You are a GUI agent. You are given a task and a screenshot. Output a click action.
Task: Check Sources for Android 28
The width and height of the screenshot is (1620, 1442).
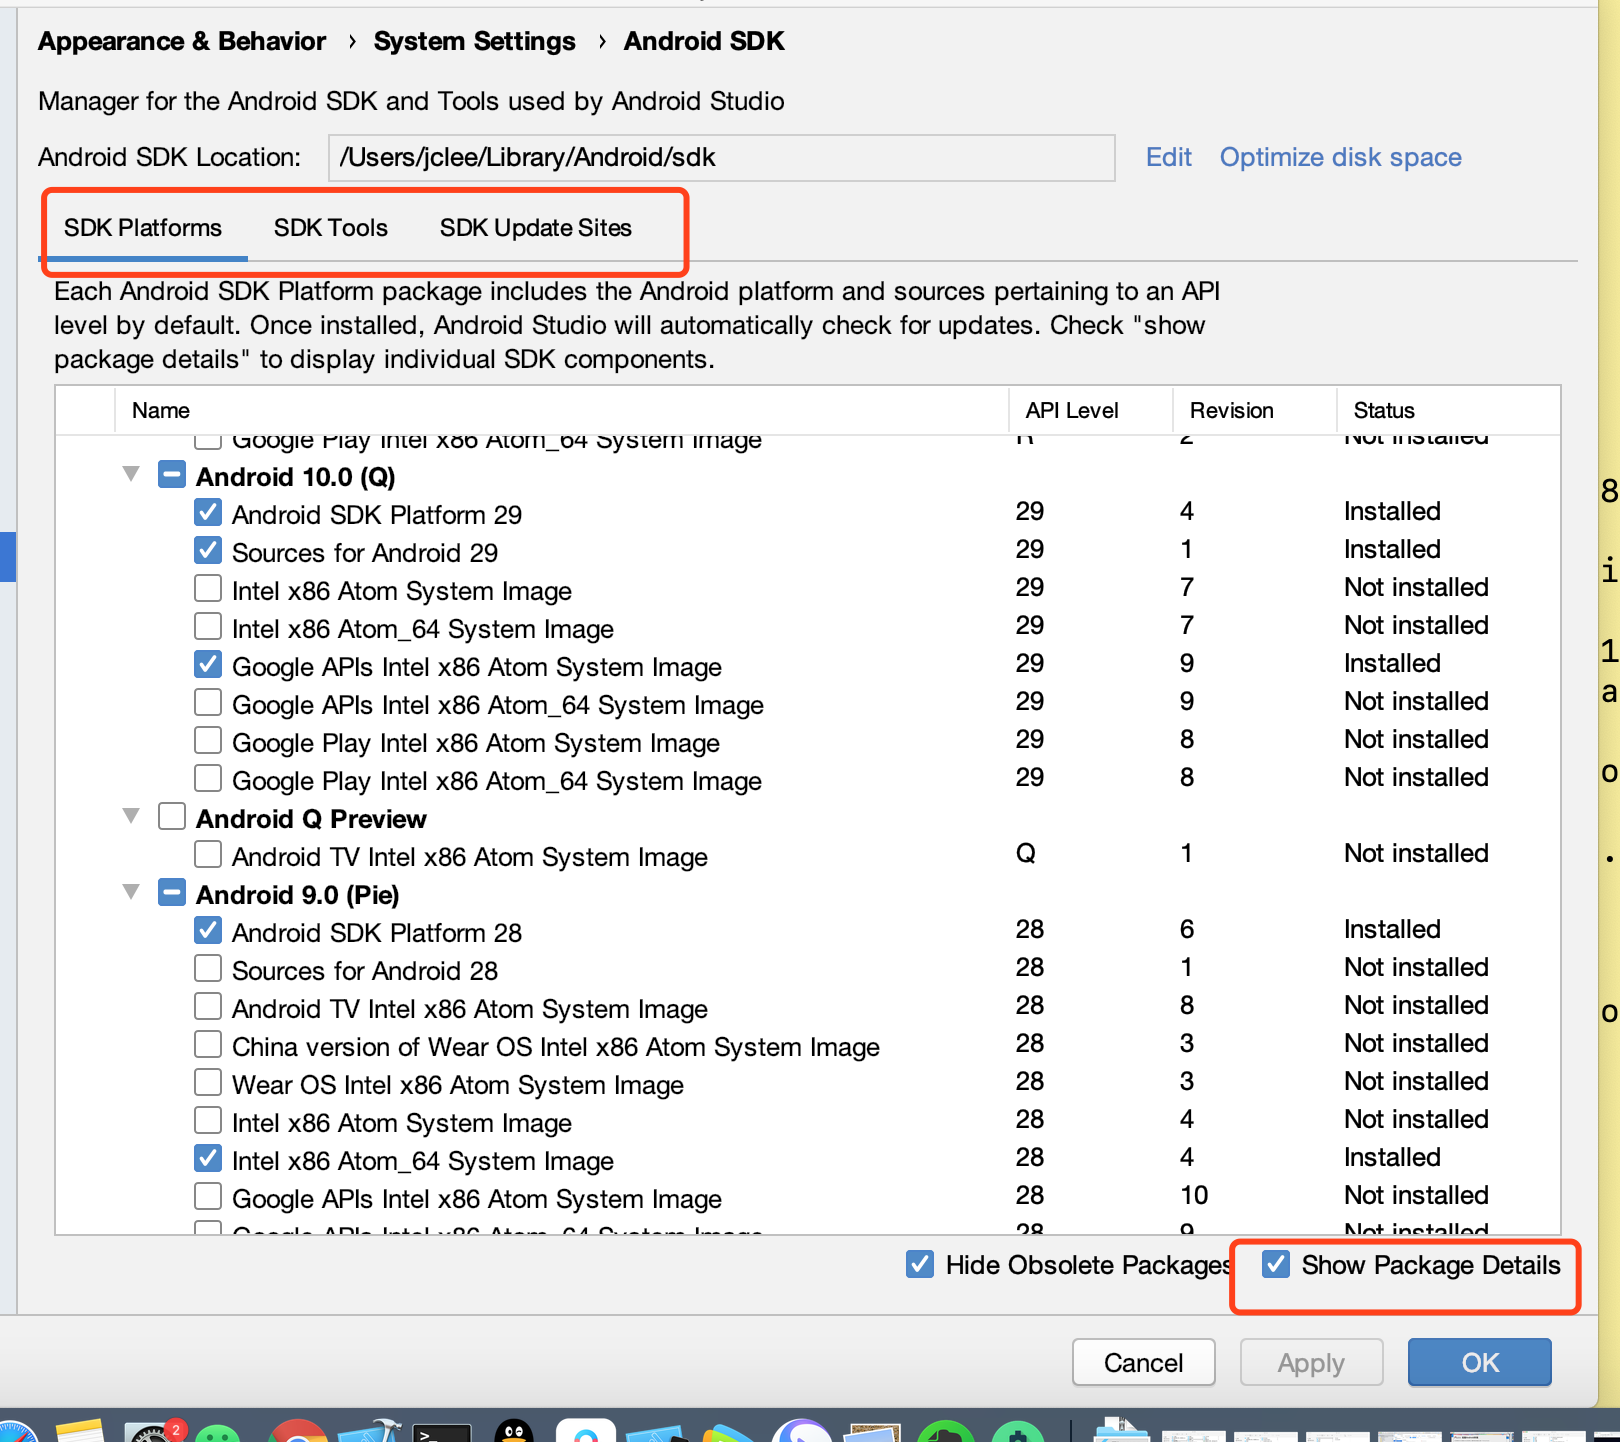[x=208, y=969]
